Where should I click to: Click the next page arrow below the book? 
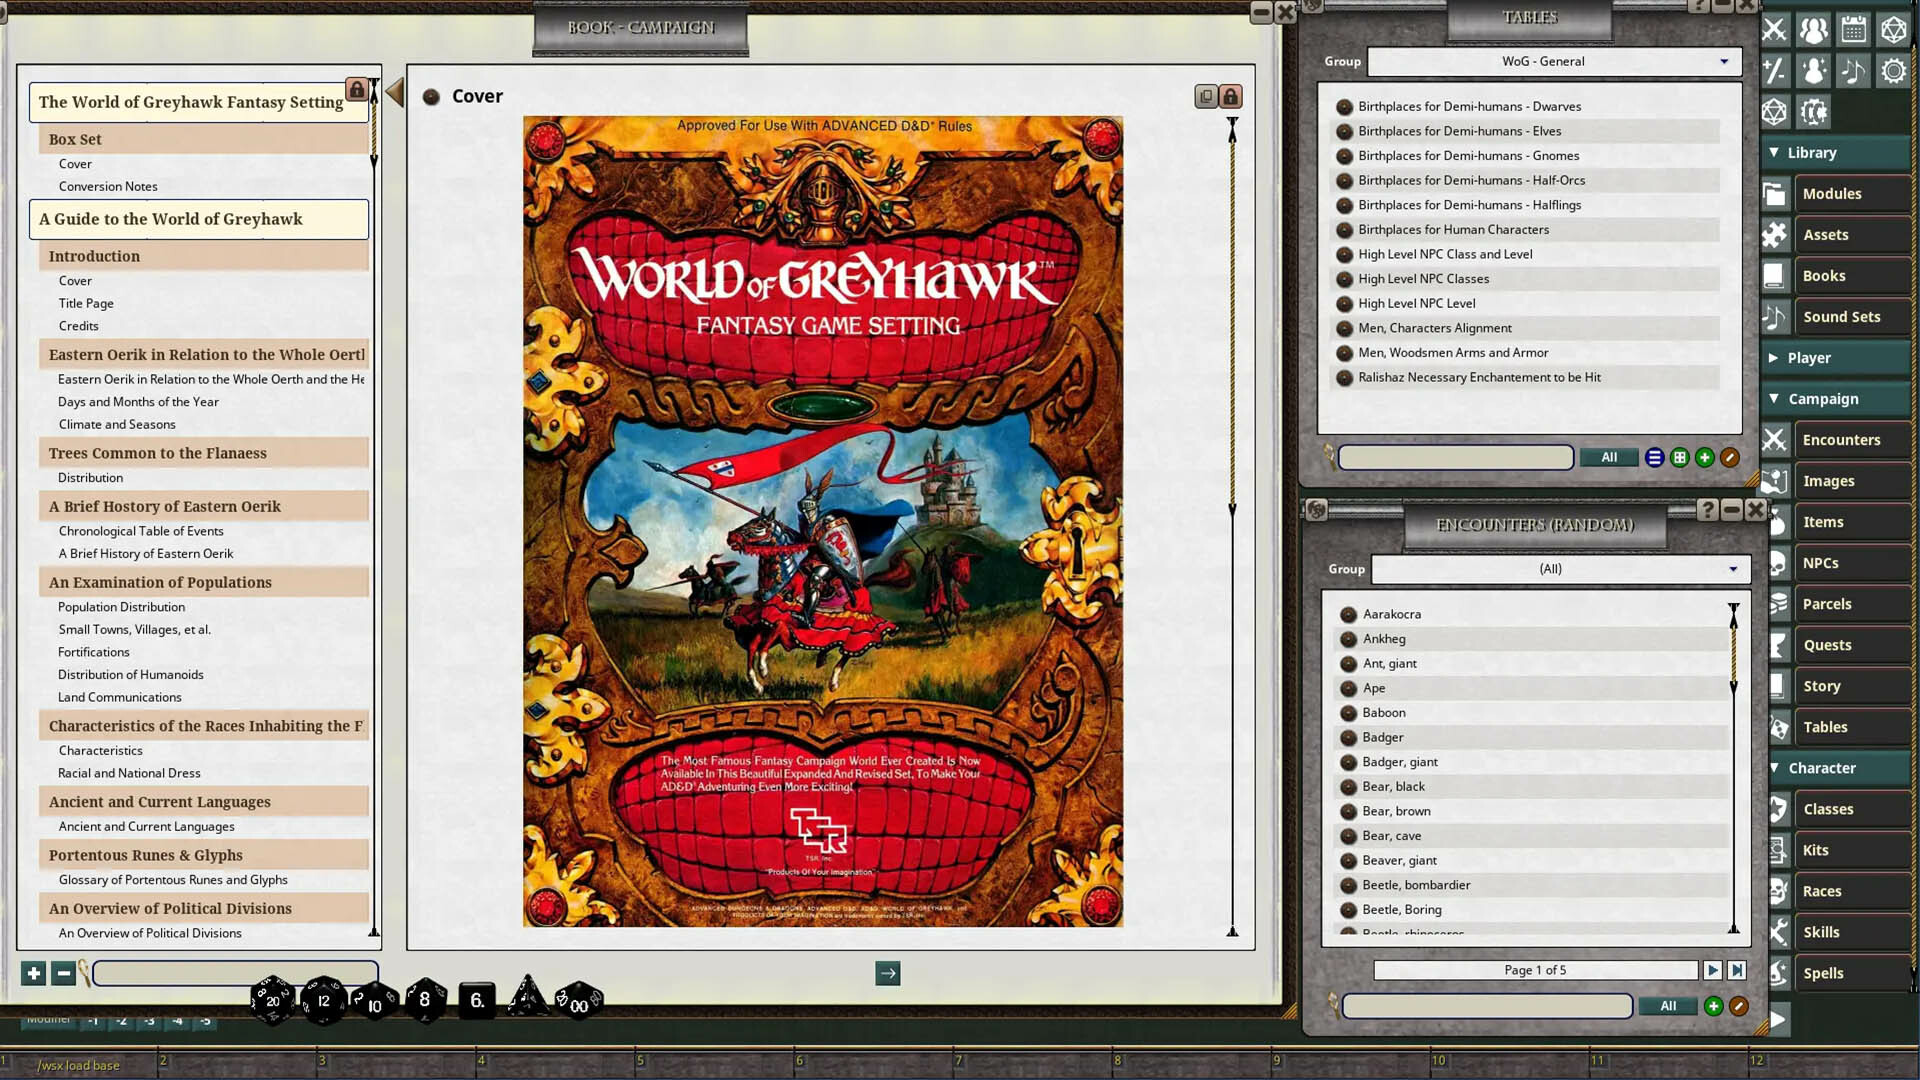(x=887, y=973)
